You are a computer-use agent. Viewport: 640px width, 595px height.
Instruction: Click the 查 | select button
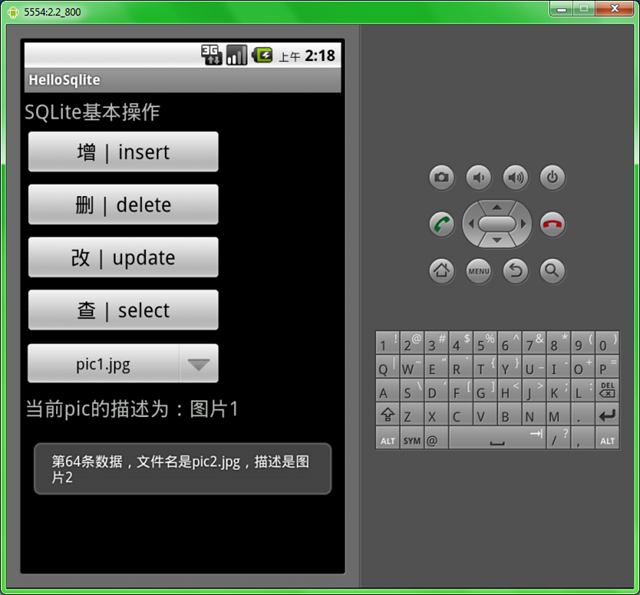pos(123,310)
